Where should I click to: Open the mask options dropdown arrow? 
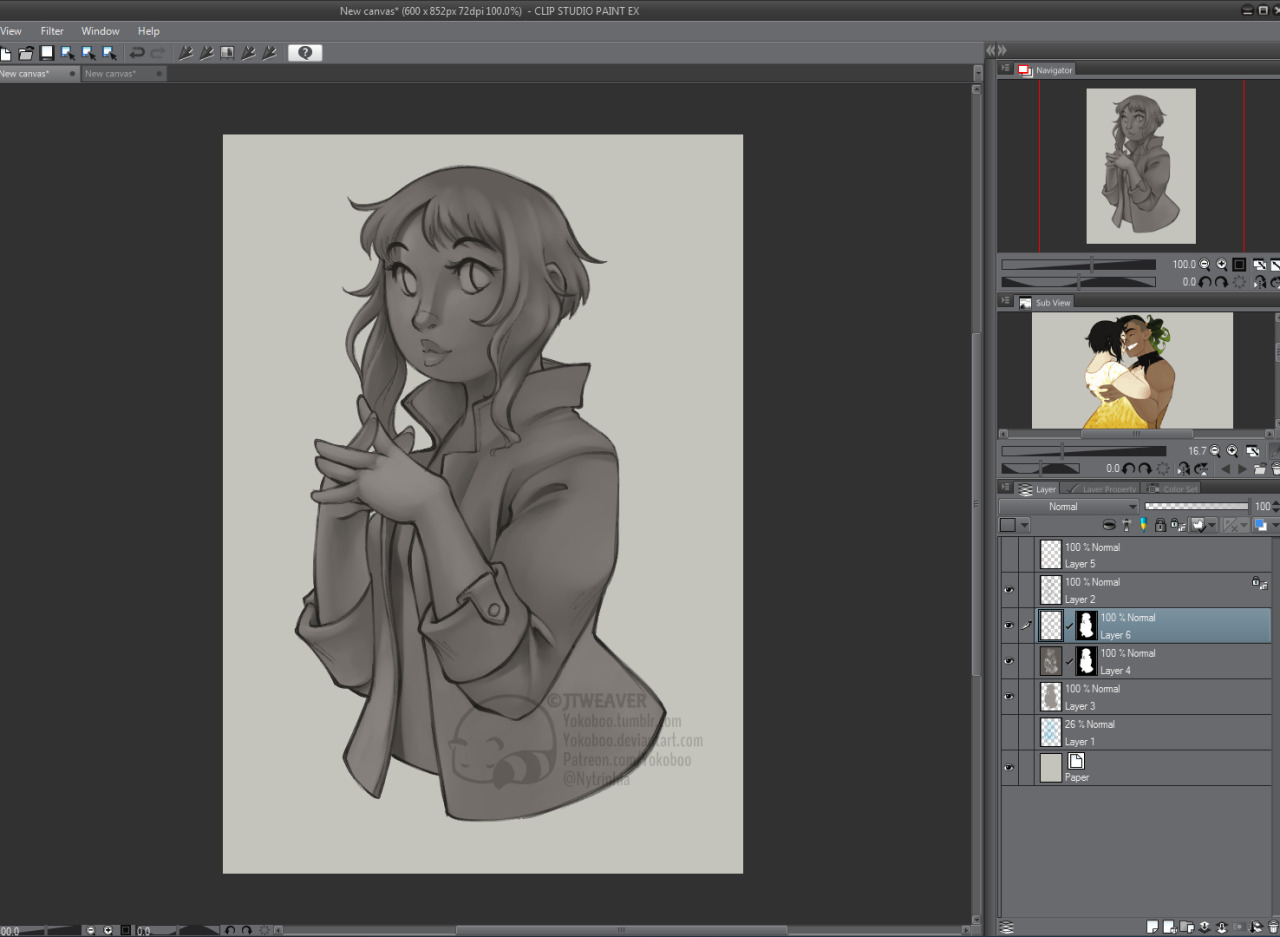tap(1212, 525)
